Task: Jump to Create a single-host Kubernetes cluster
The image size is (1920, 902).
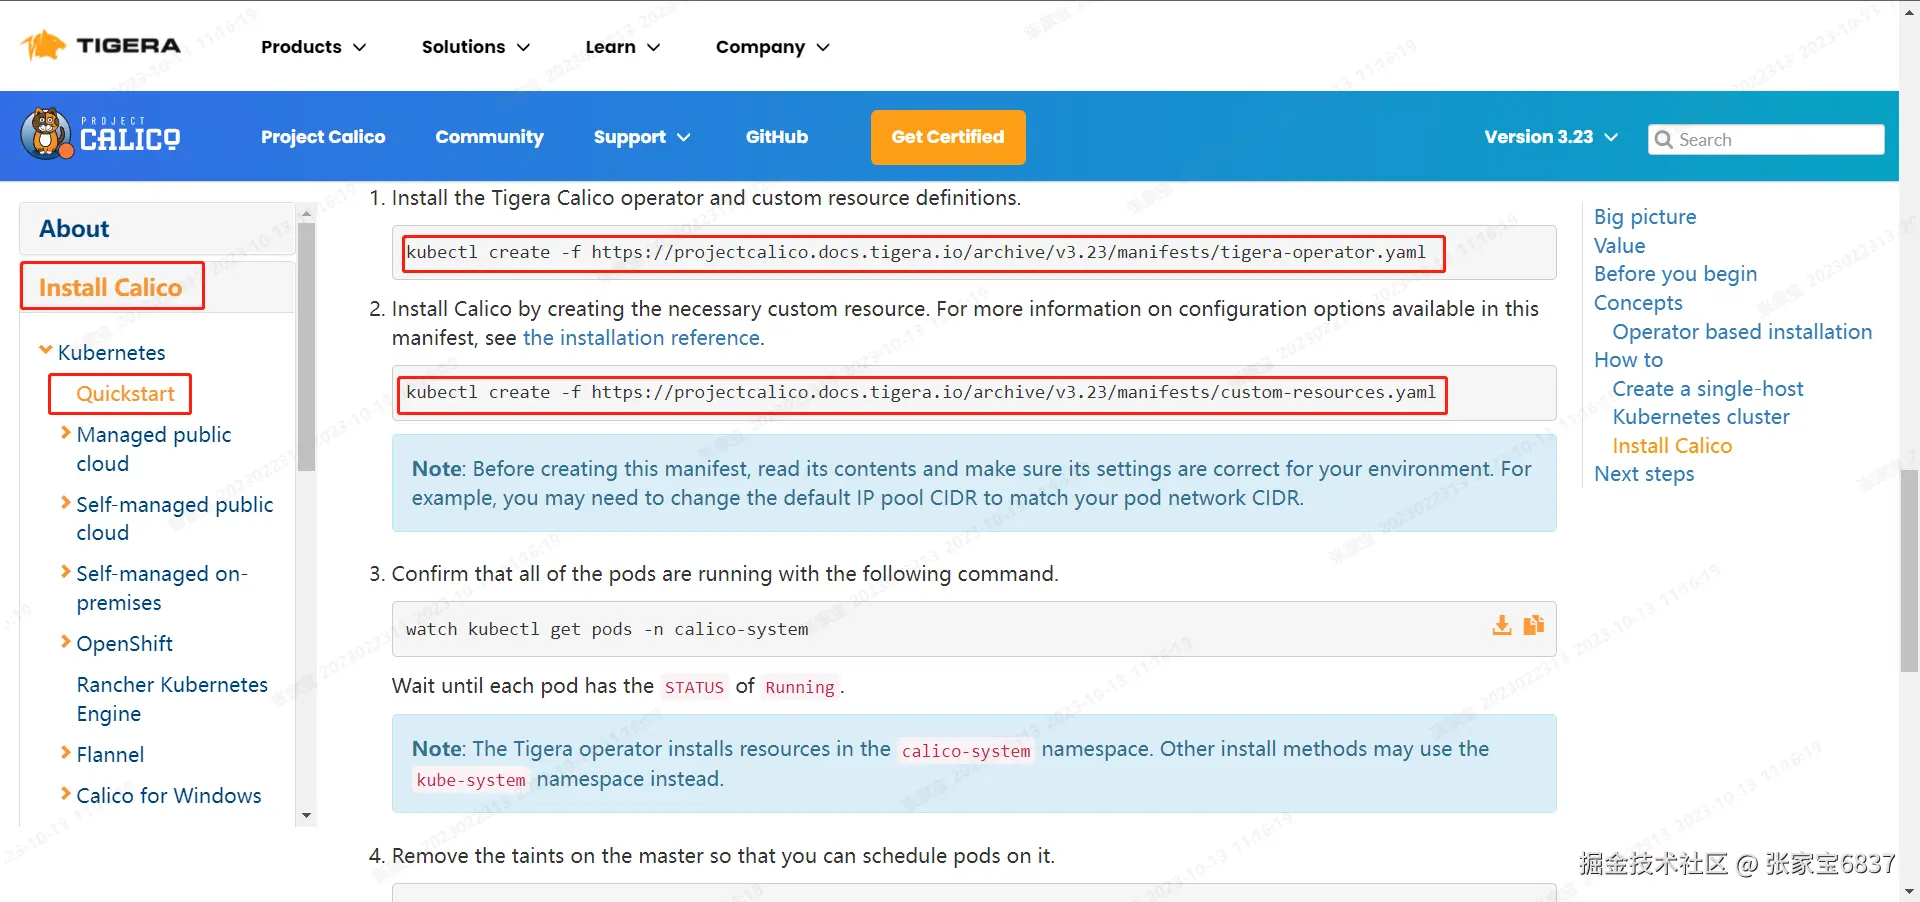Action: [1708, 403]
